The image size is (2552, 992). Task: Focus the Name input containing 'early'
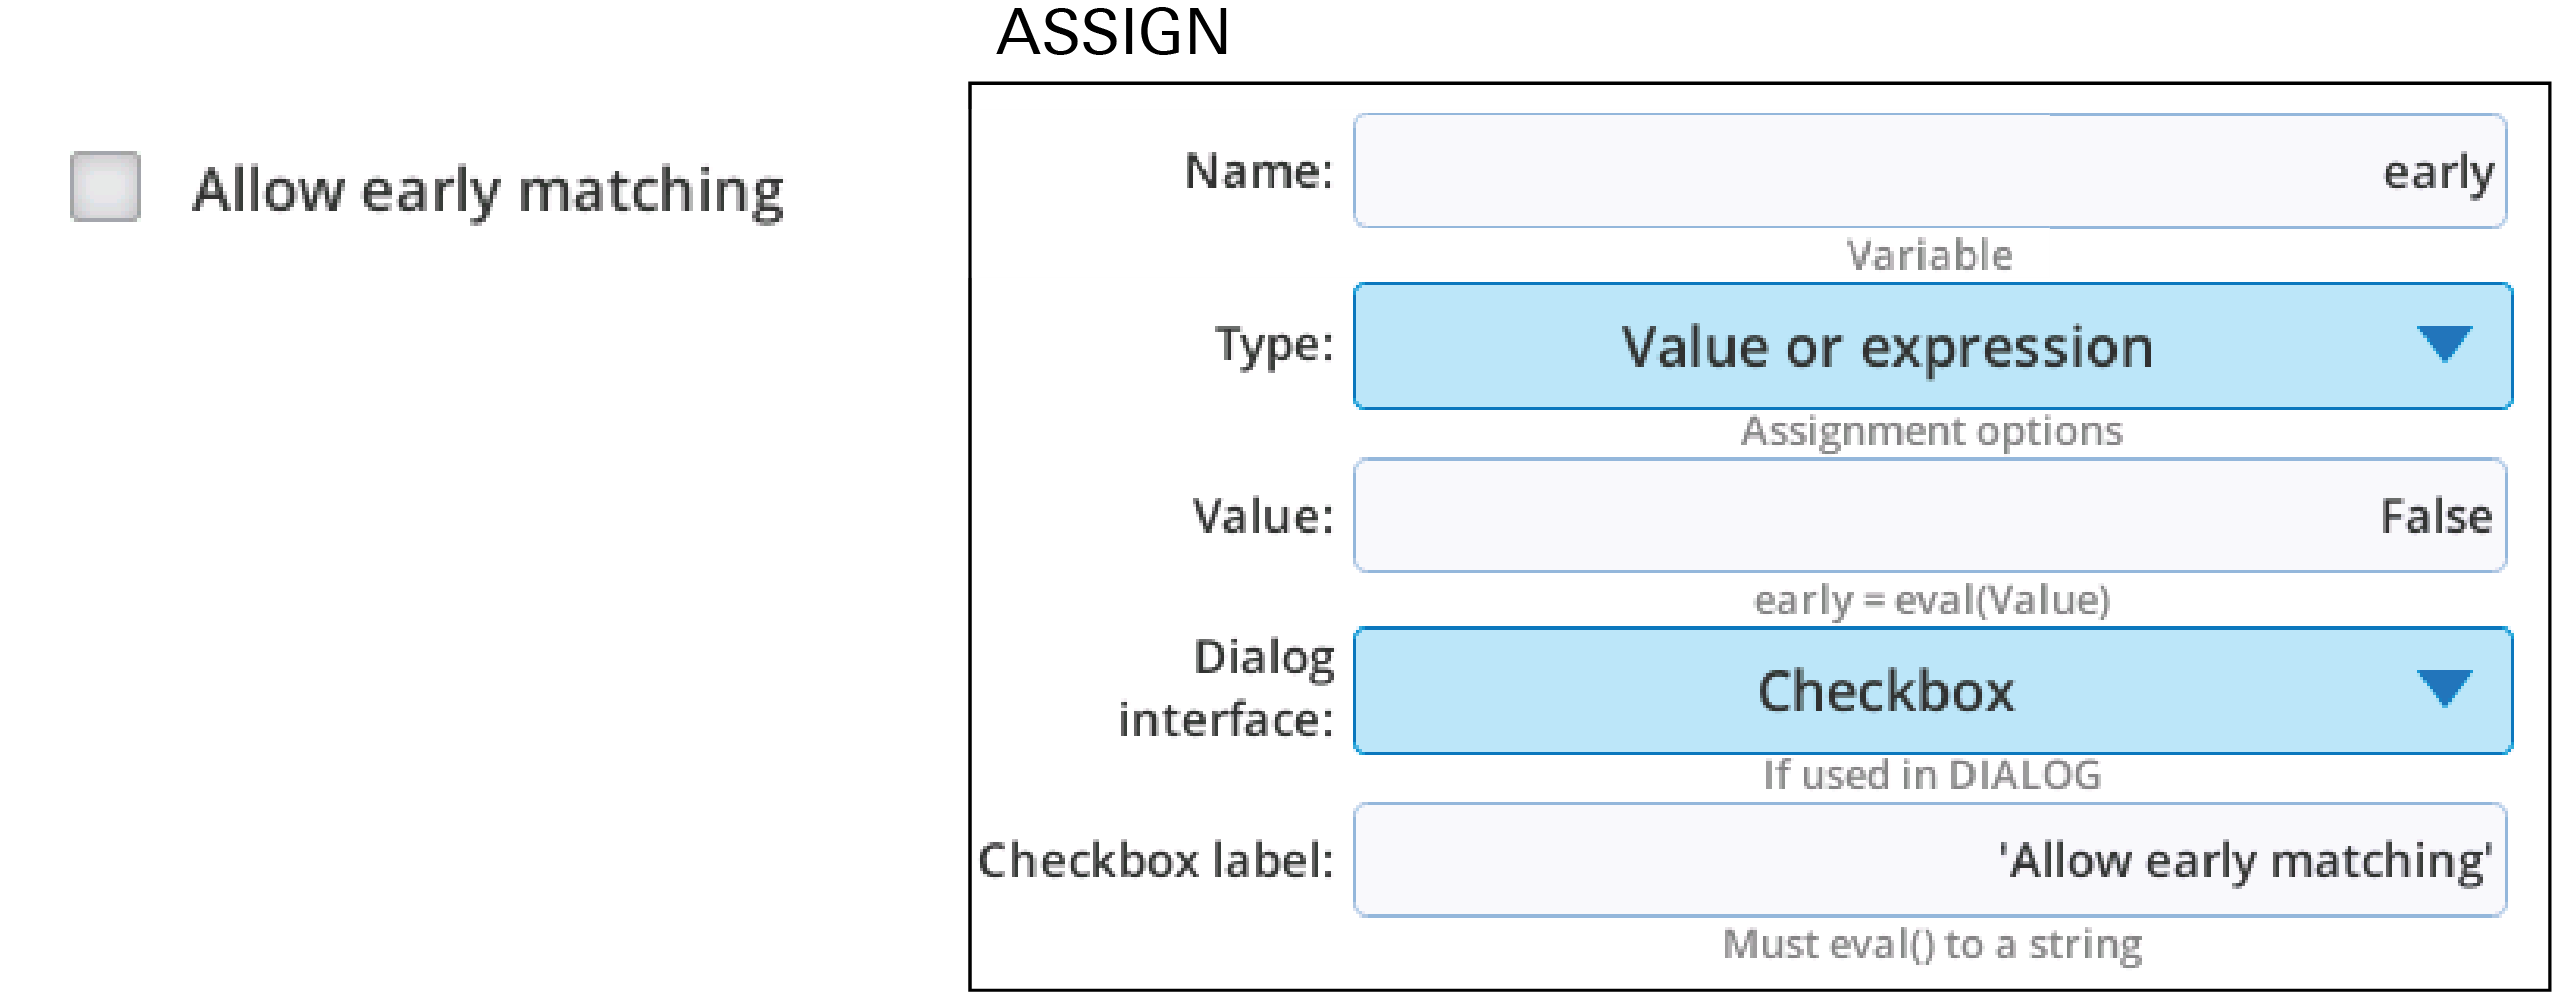coord(1930,171)
